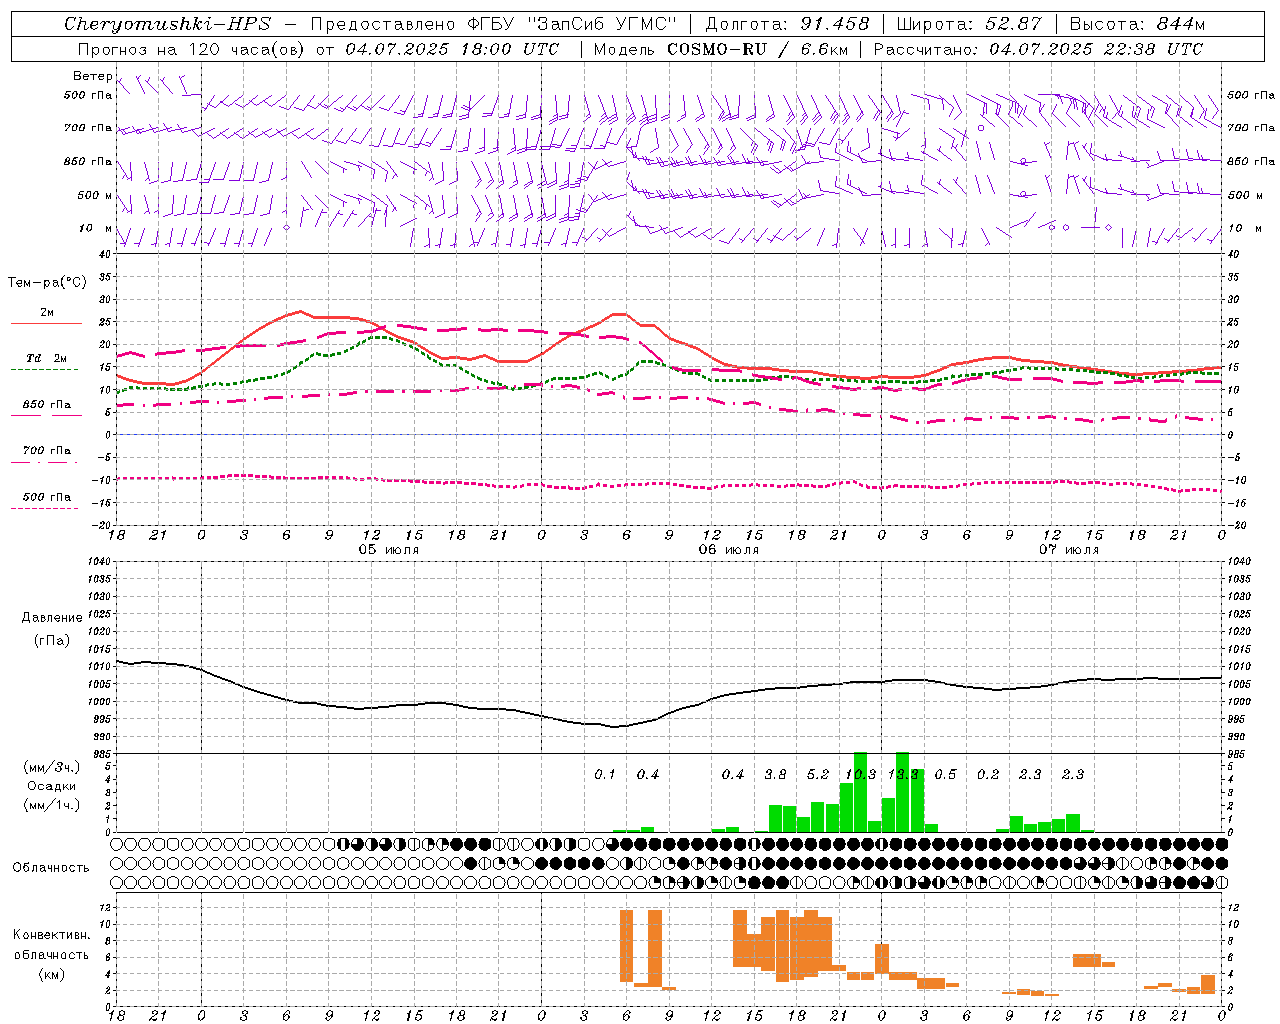Click the 06 июля date label

tap(729, 549)
